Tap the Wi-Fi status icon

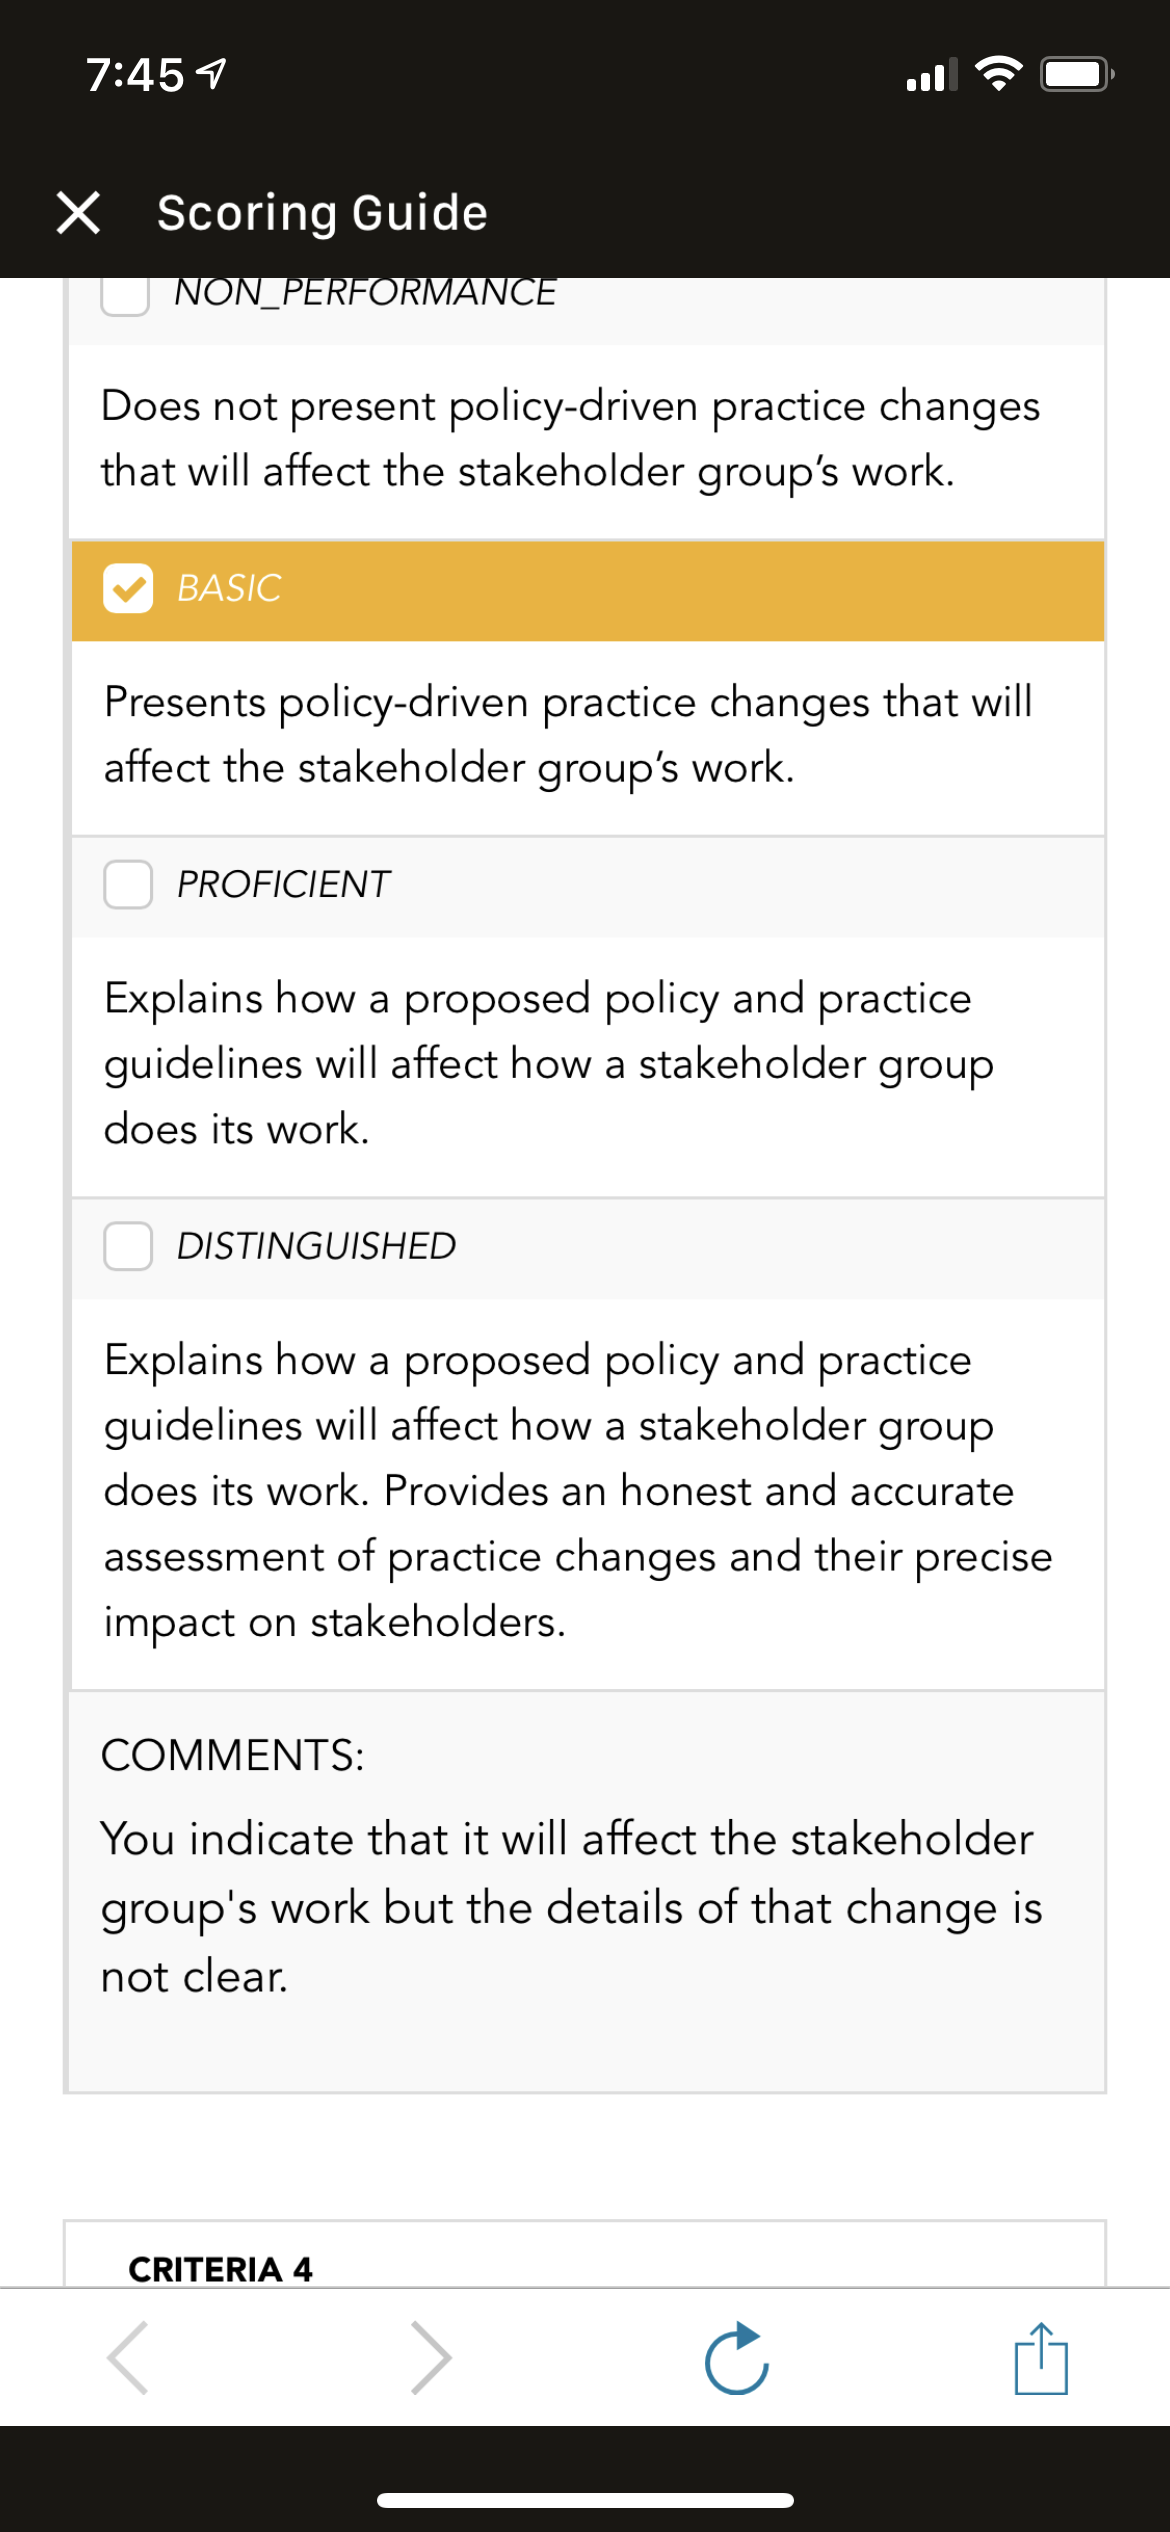click(998, 74)
